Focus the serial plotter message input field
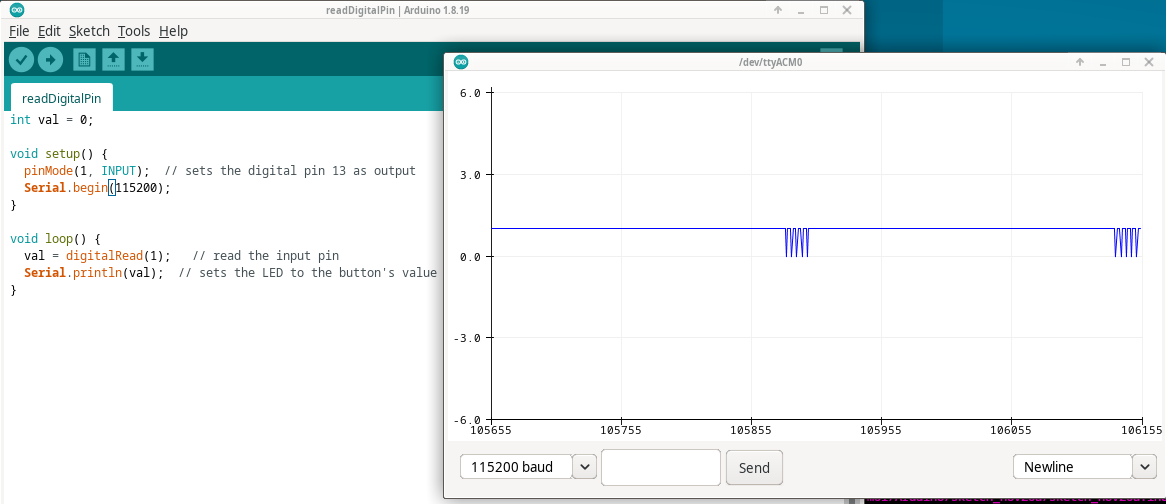The image size is (1166, 504). (x=660, y=468)
